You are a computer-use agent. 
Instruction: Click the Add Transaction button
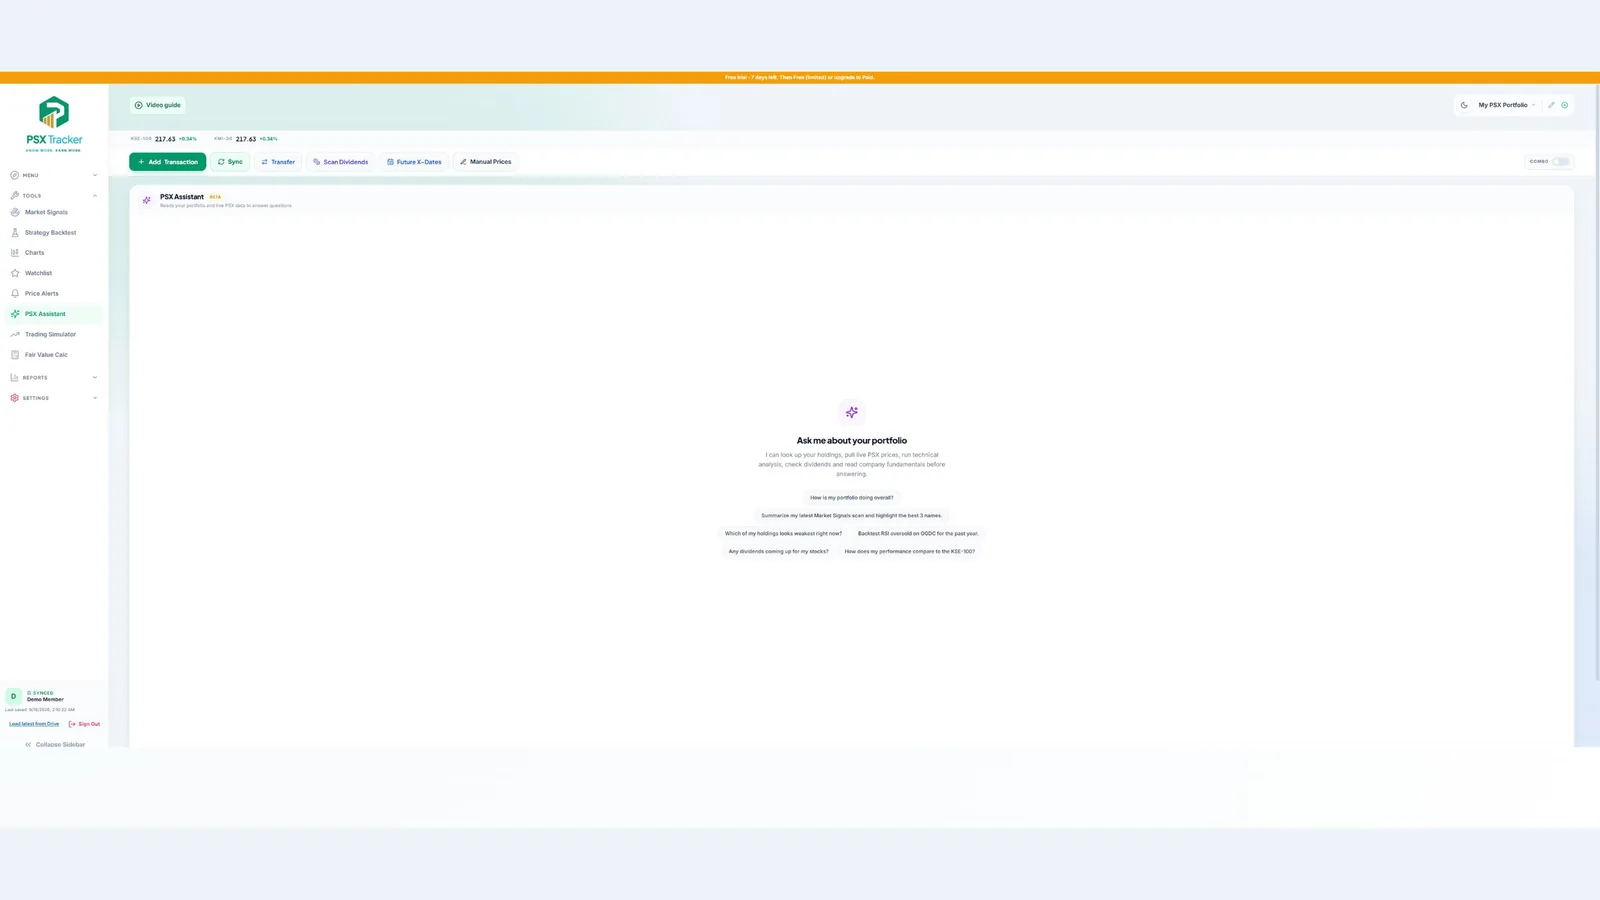click(167, 162)
